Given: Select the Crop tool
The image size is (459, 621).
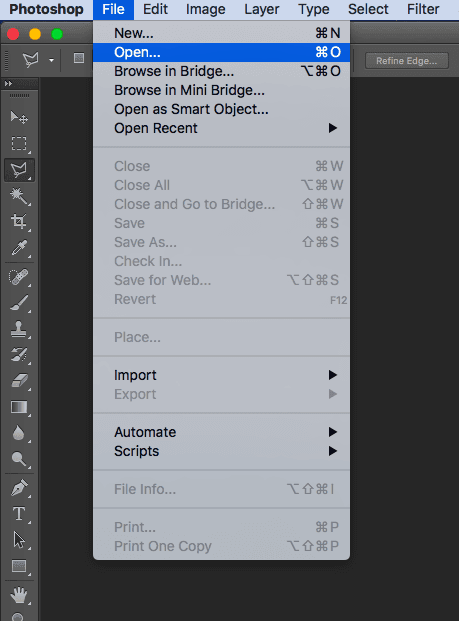Looking at the screenshot, I should (x=19, y=221).
